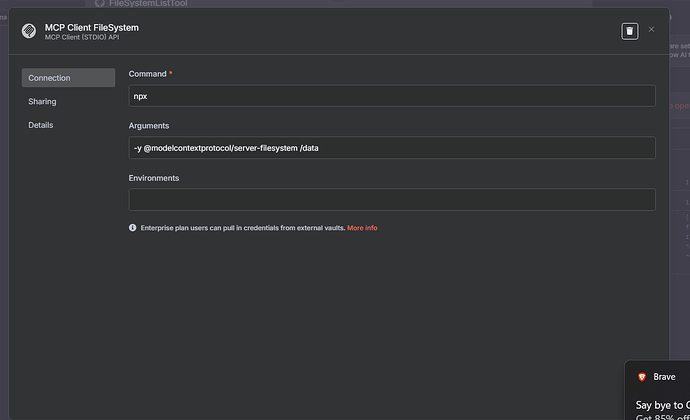Delete the MCP Client FileSystem credential
The height and width of the screenshot is (420, 690).
[629, 31]
